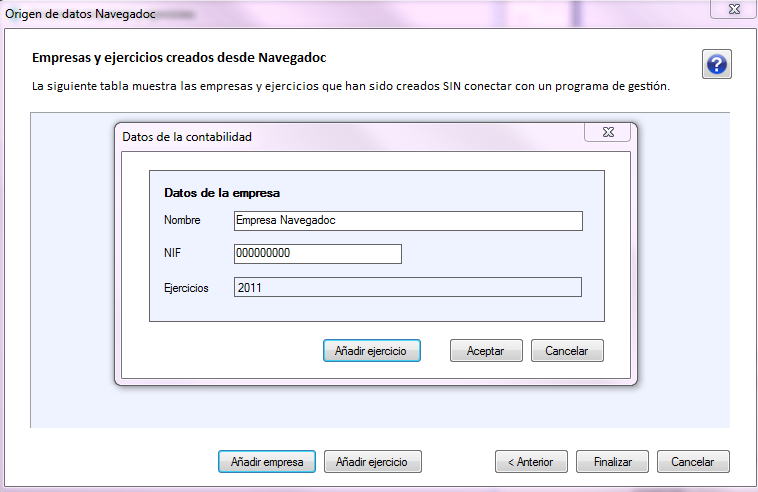Screen dimensions: 758x492
Task: Confirm the dialog with Aceptar
Action: tap(486, 351)
